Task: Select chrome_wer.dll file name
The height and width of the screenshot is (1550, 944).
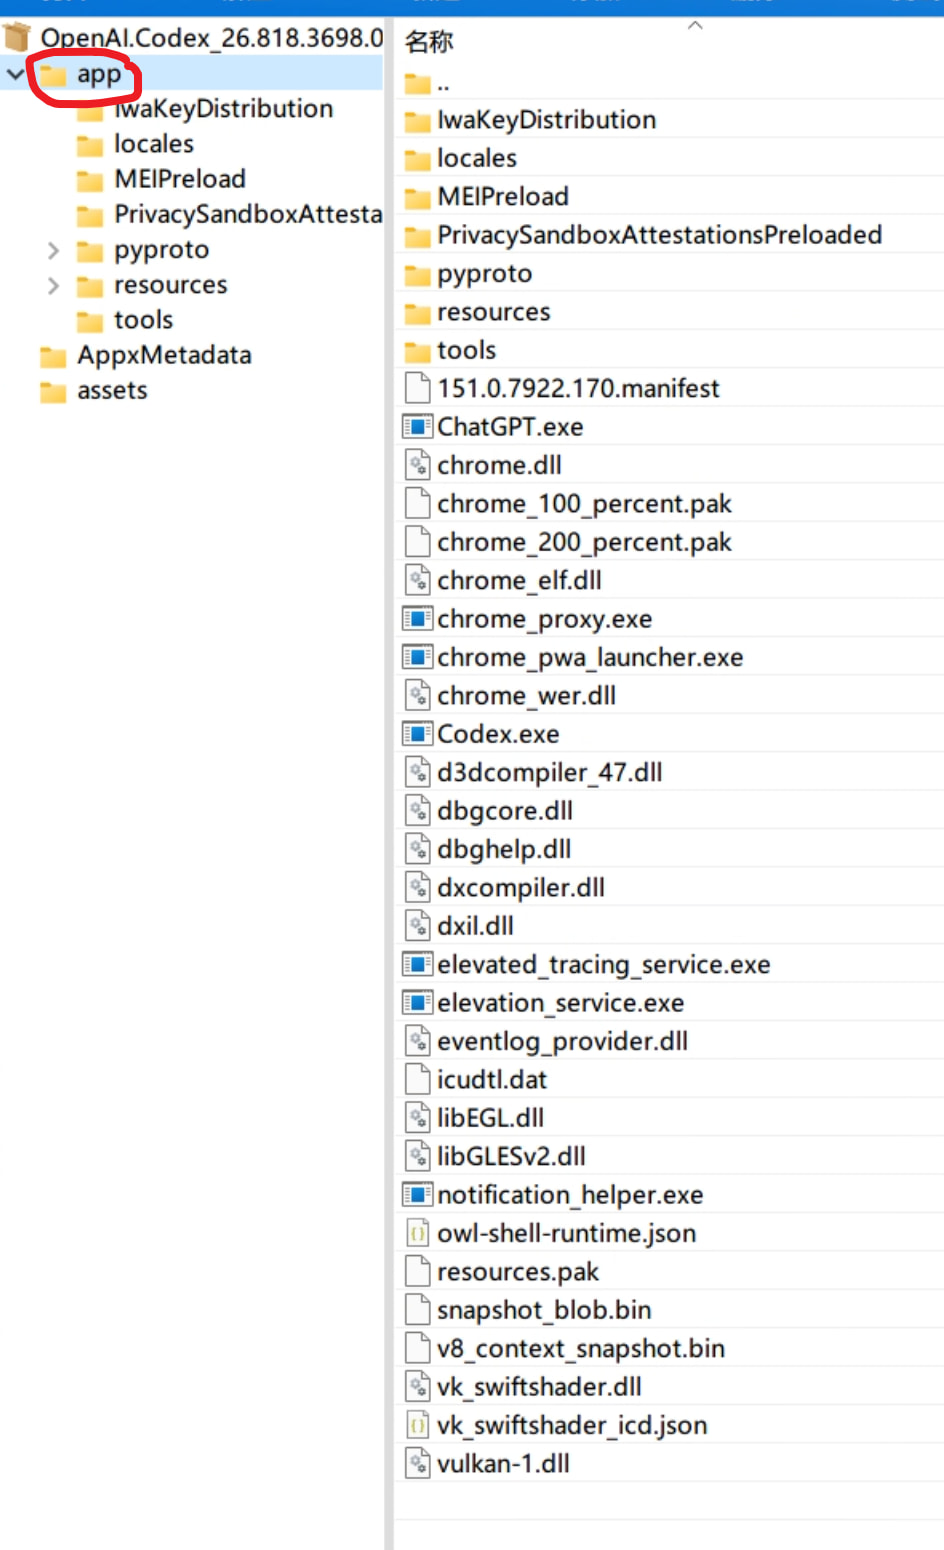Action: click(x=526, y=695)
